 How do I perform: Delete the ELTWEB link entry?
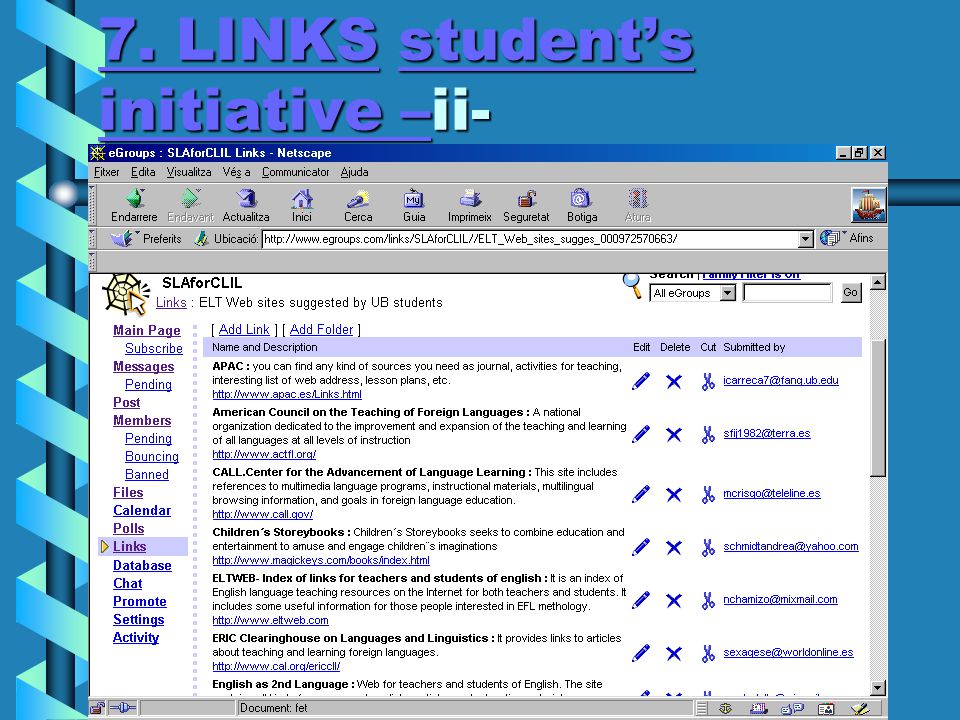(673, 601)
